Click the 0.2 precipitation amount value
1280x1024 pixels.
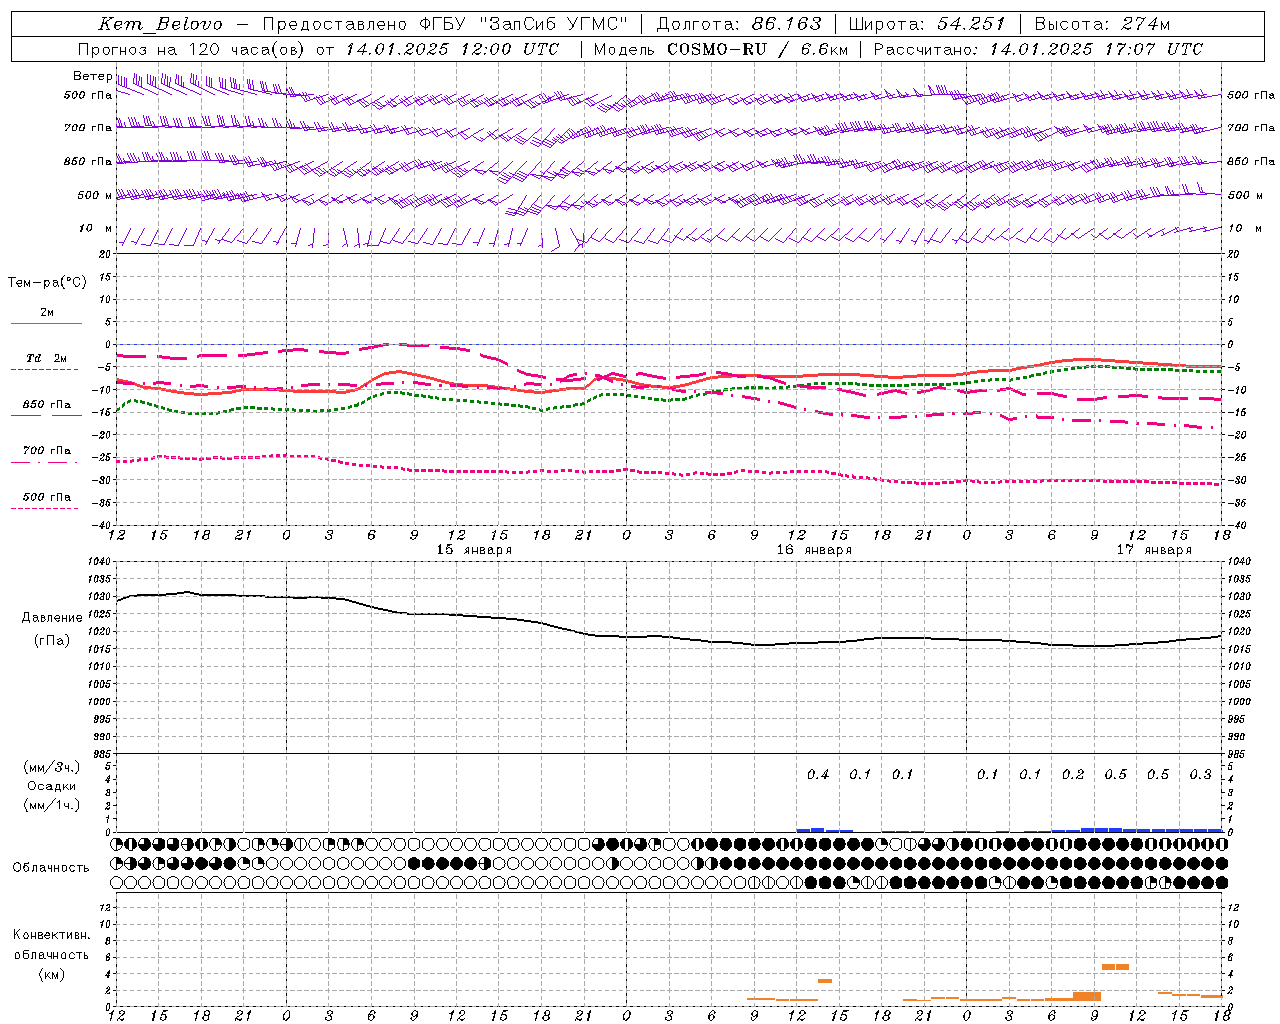click(x=1073, y=775)
